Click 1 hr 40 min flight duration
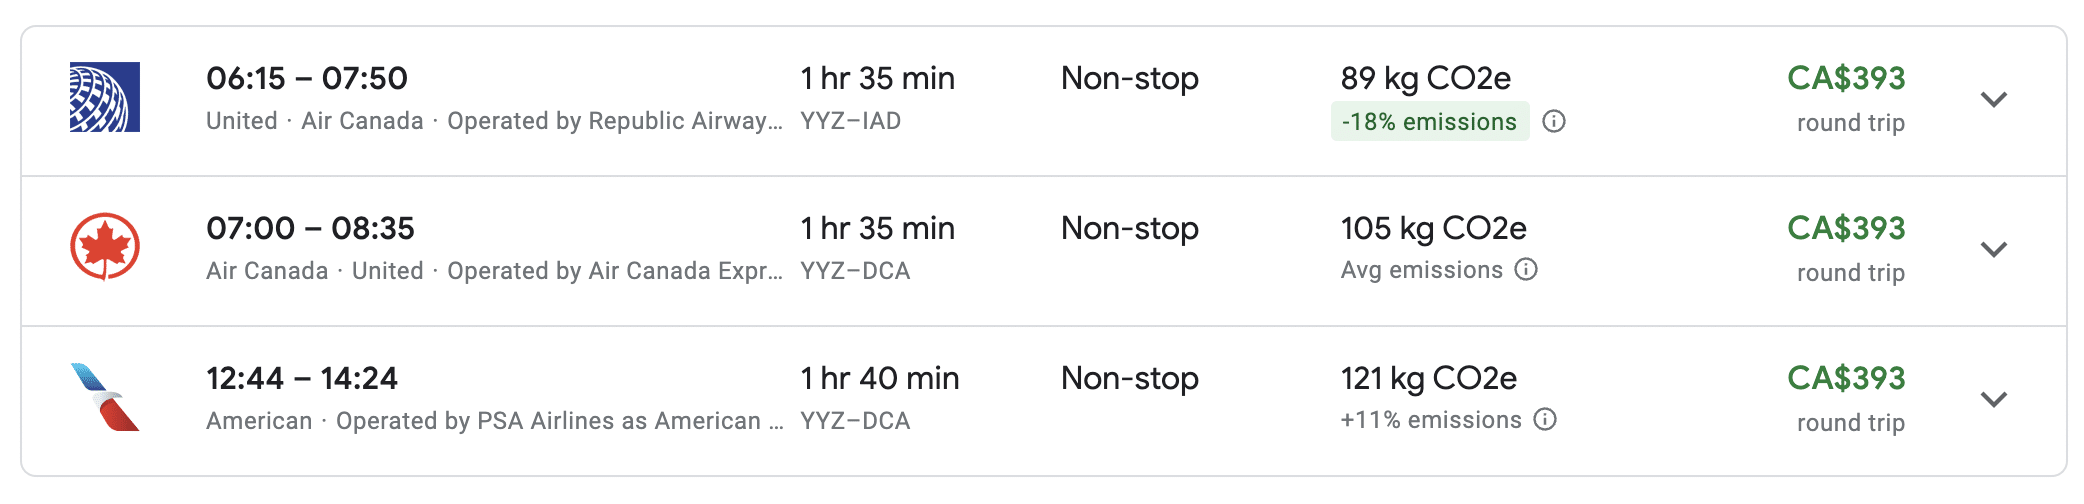 point(879,378)
